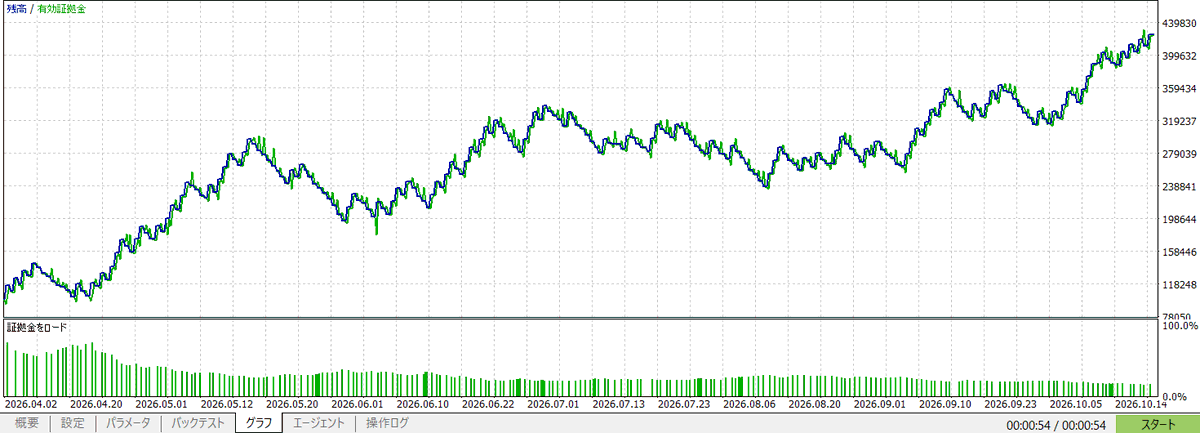Click the 残高 legend label
This screenshot has width=1200, height=433.
click(x=15, y=8)
